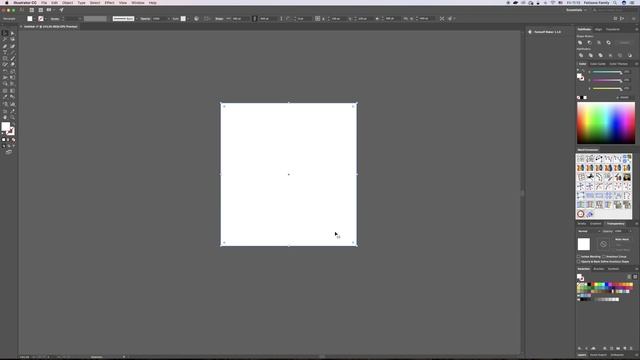Switch to the Align tab
Image resolution: width=640 pixels, height=360 pixels.
click(598, 29)
